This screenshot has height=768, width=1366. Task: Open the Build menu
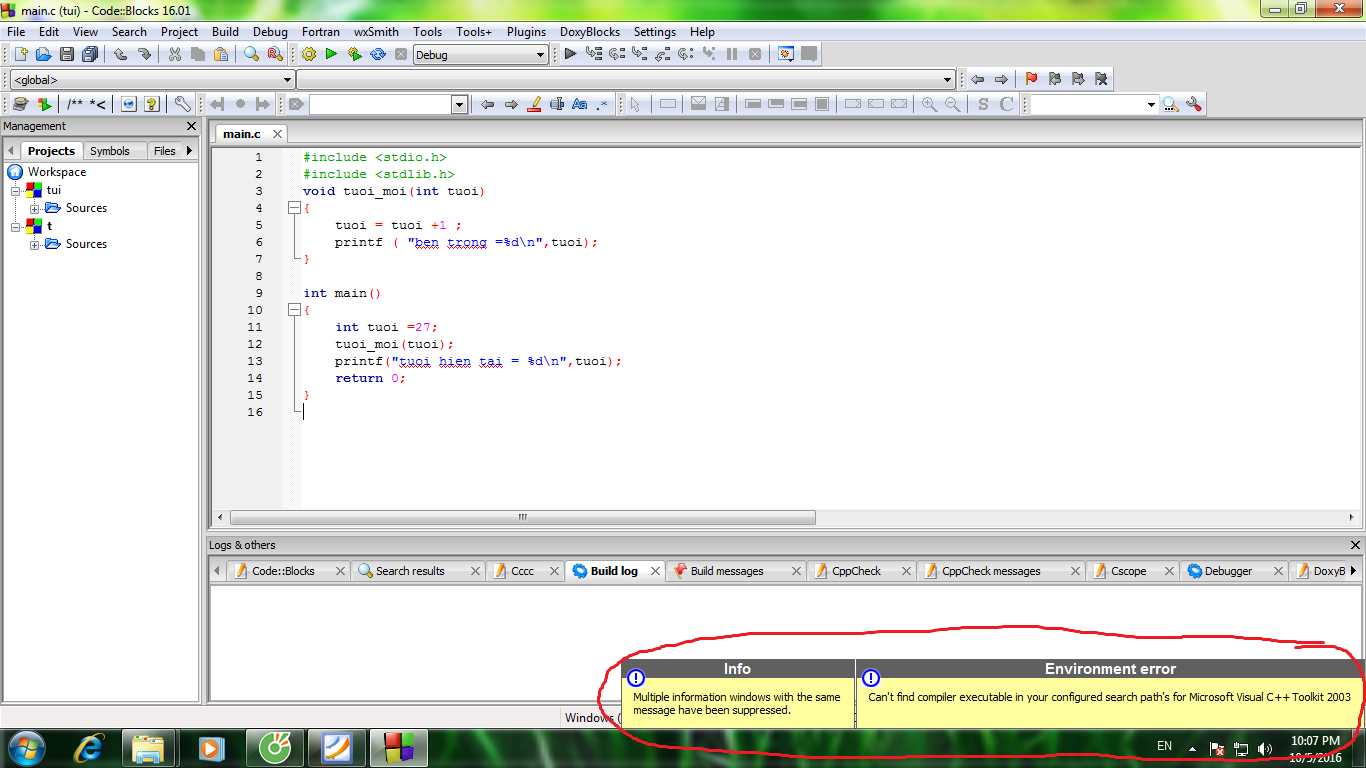point(225,32)
